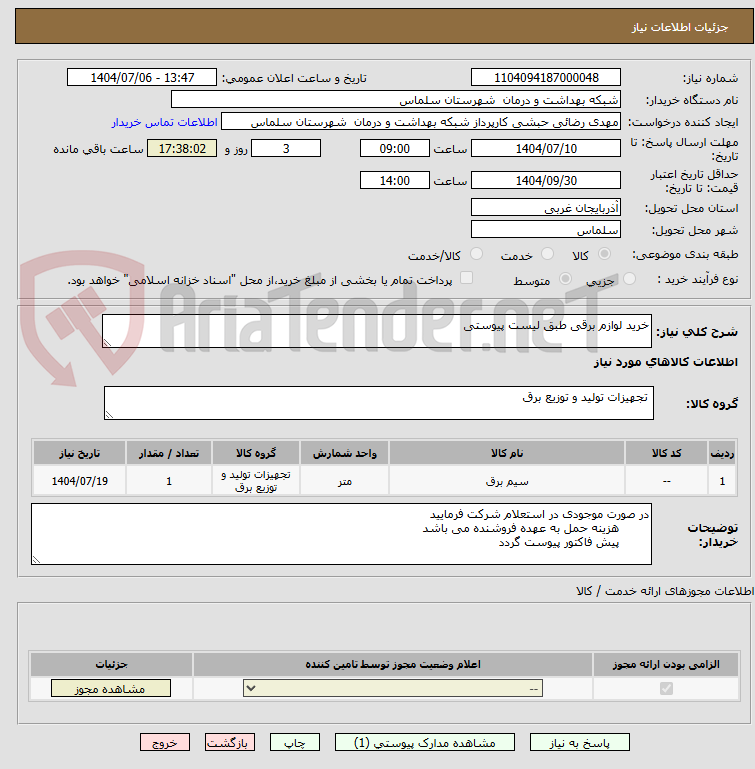Click the validity time 14:00 field

(x=394, y=180)
